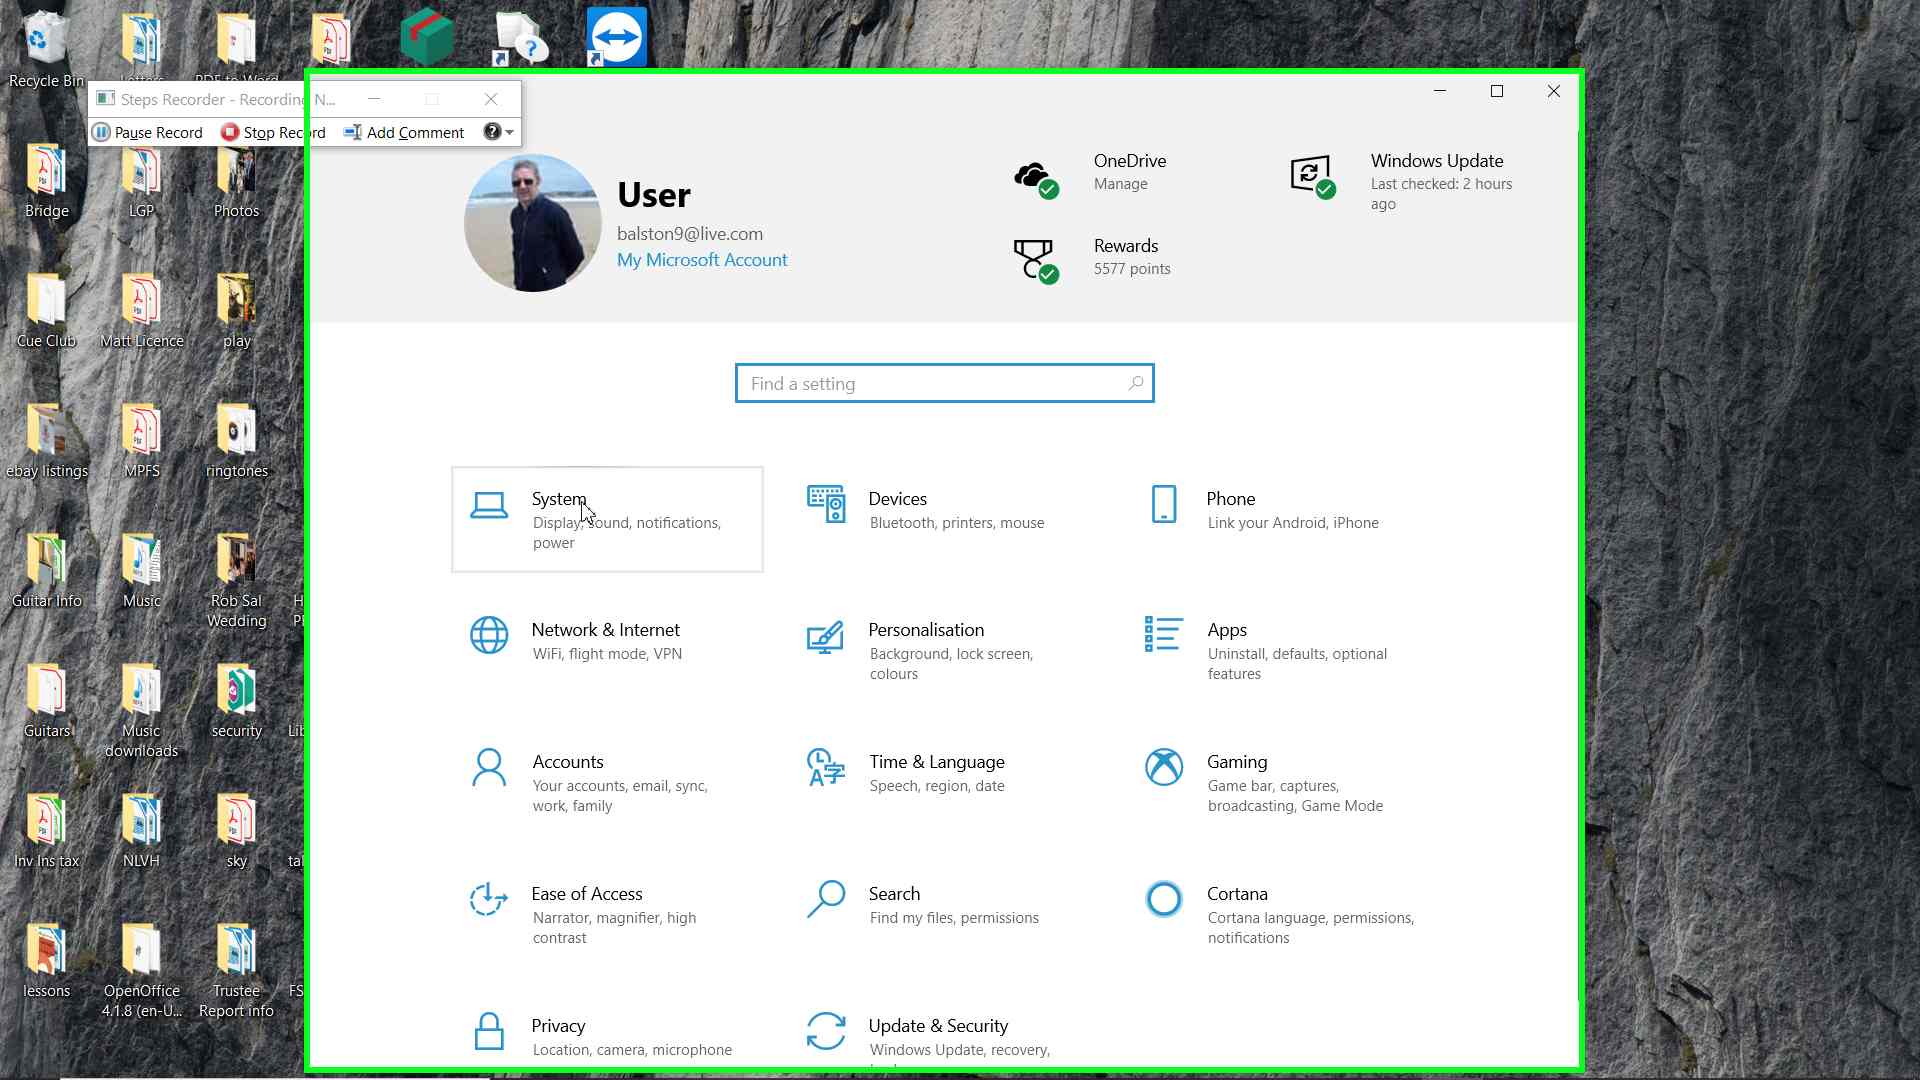
Task: Open the Cortana circle icon
Action: pos(1164,899)
